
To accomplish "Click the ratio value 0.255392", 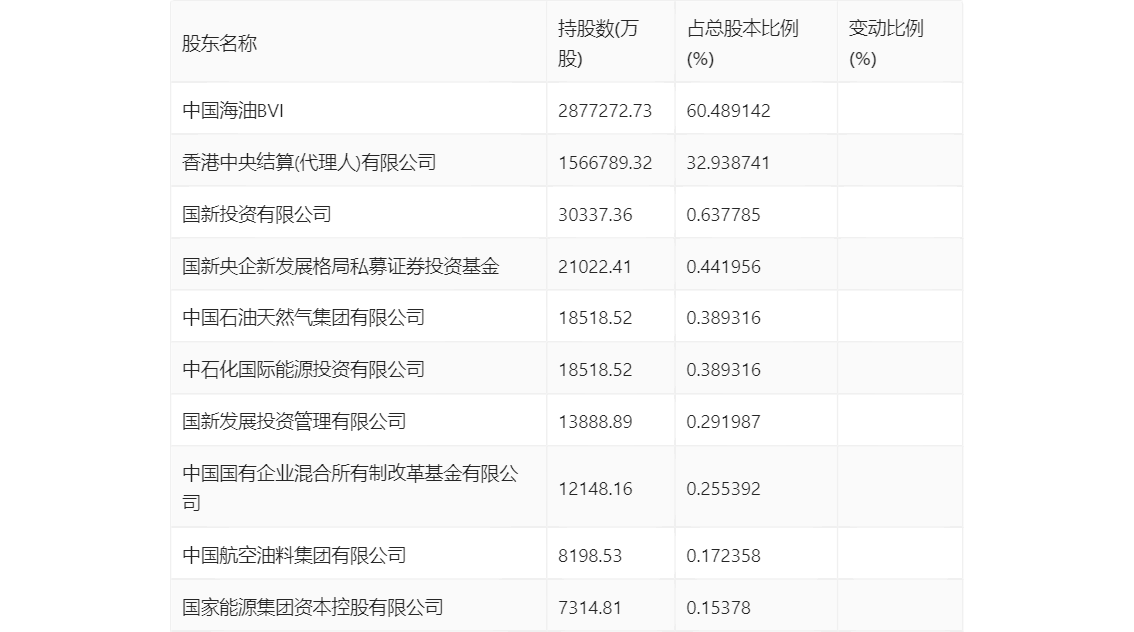I will pyautogui.click(x=723, y=489).
